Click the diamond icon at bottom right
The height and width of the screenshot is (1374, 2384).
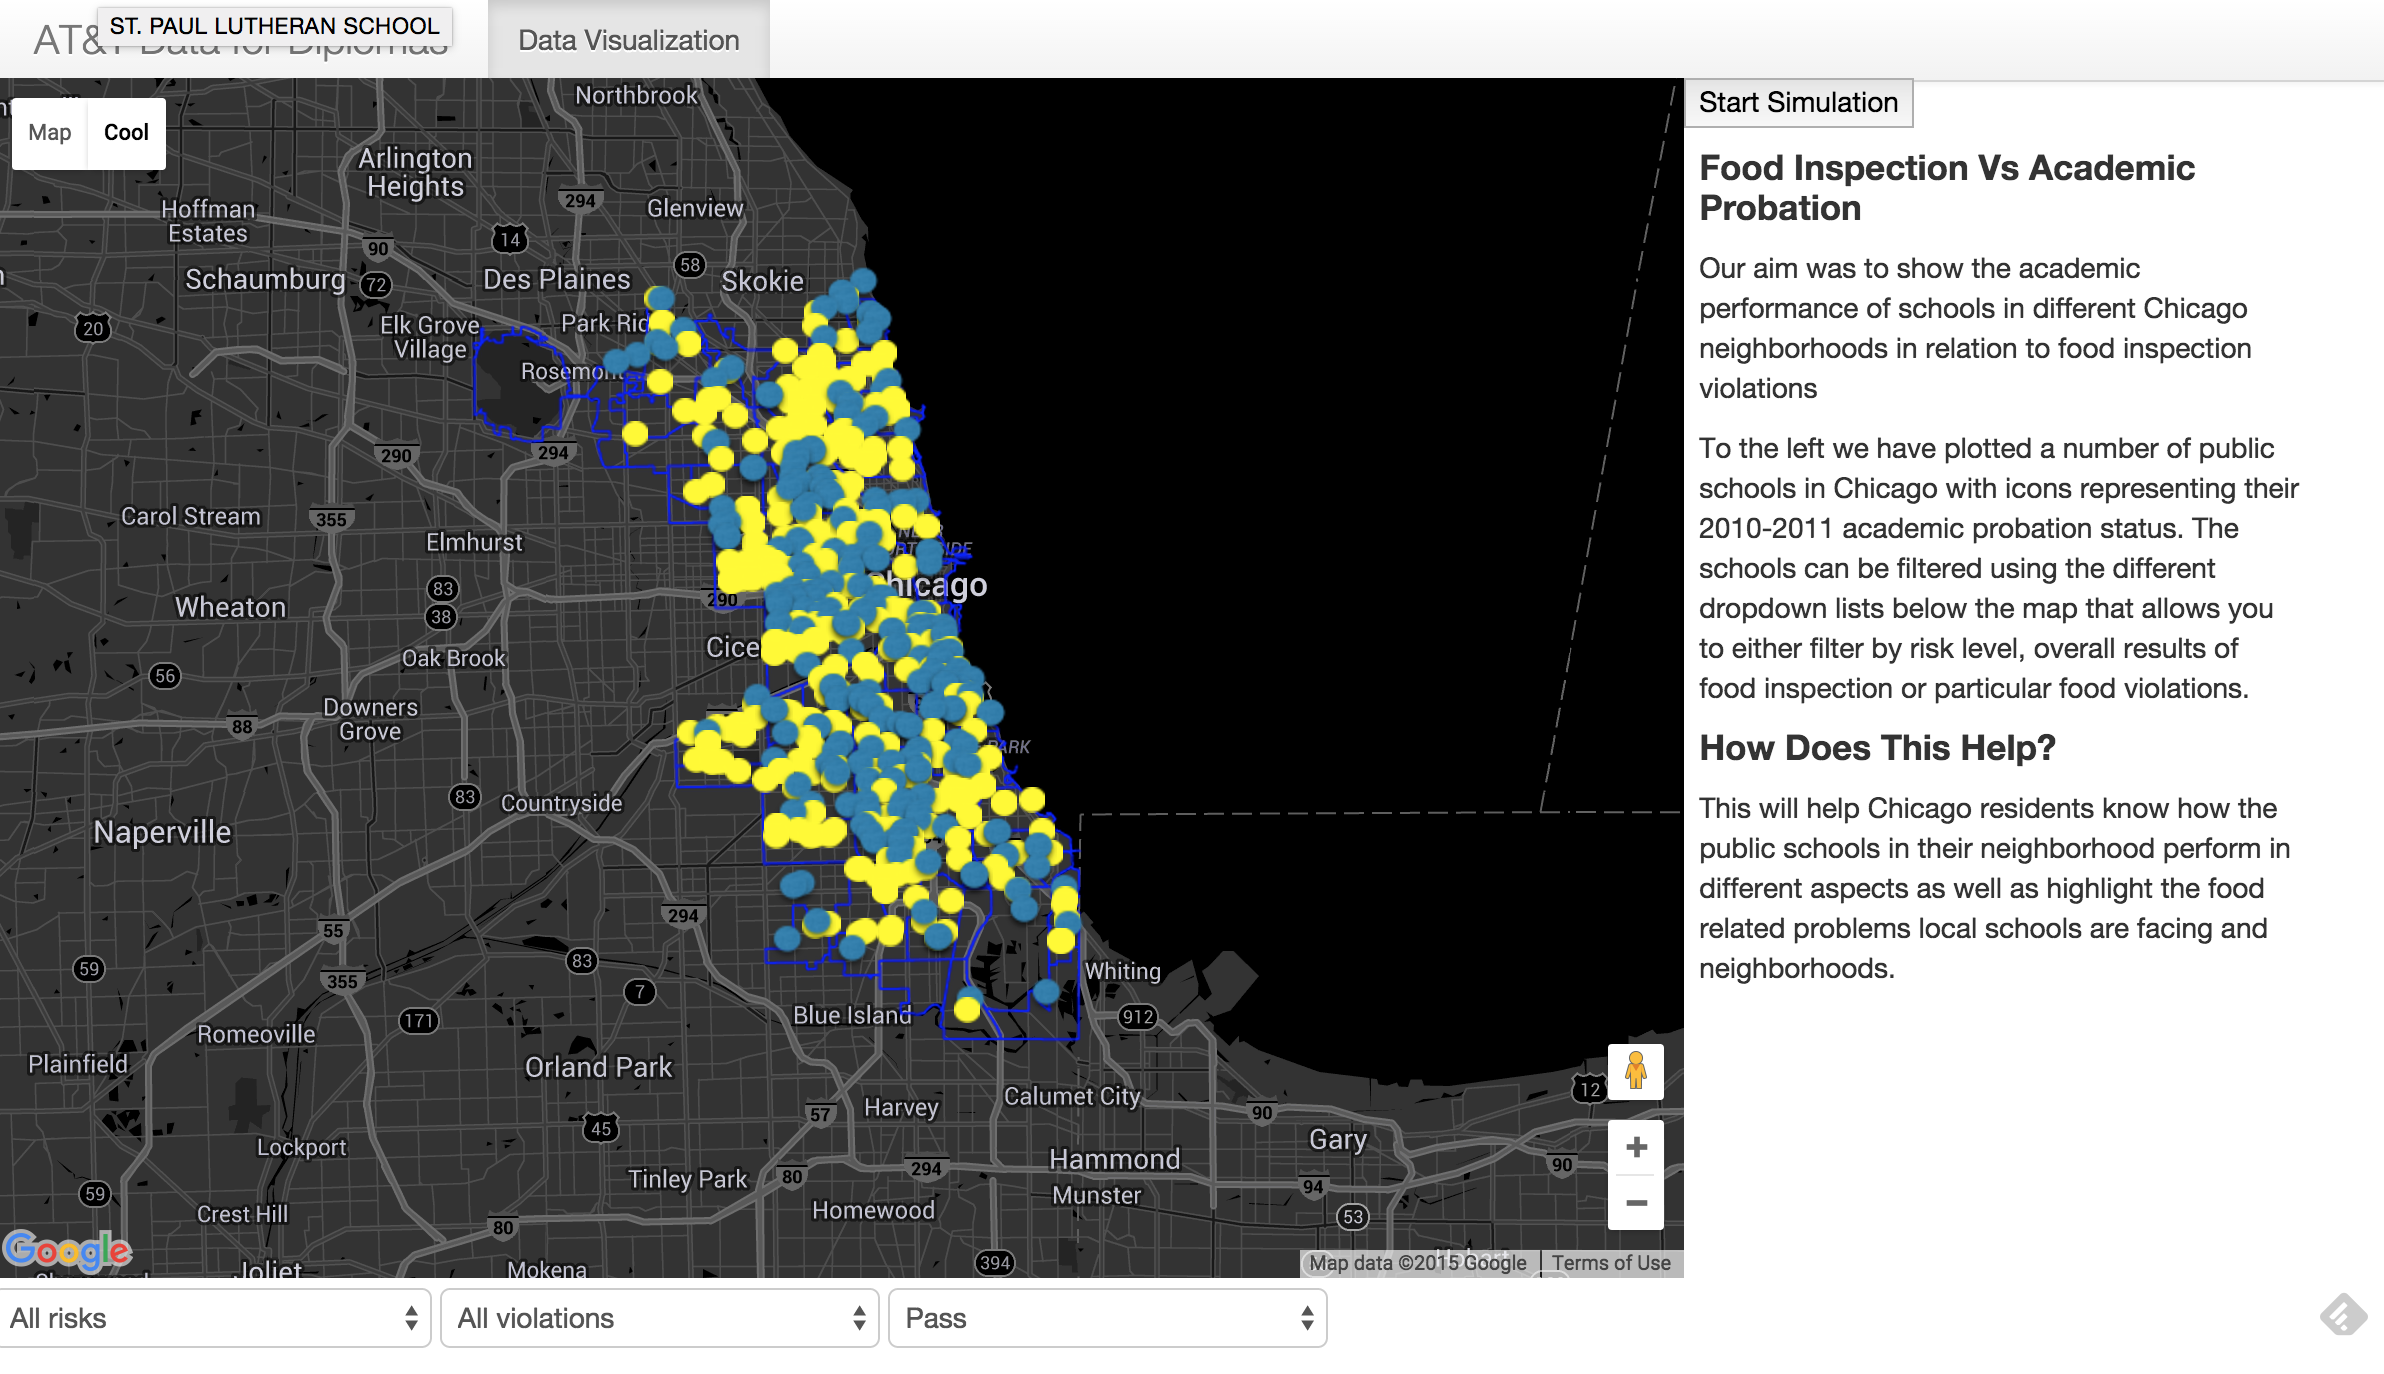click(2343, 1314)
